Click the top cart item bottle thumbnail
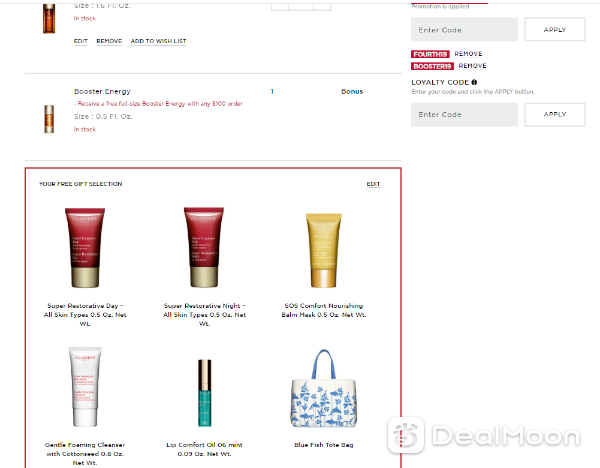 [x=49, y=19]
